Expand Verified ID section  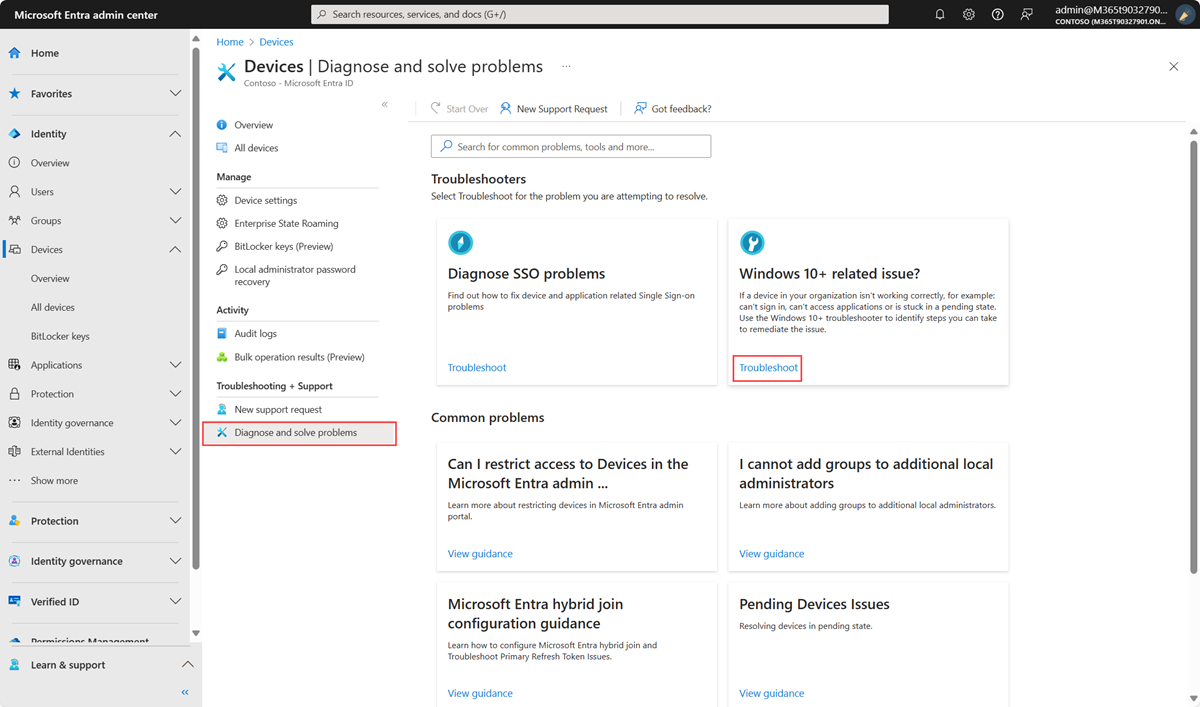(x=175, y=601)
